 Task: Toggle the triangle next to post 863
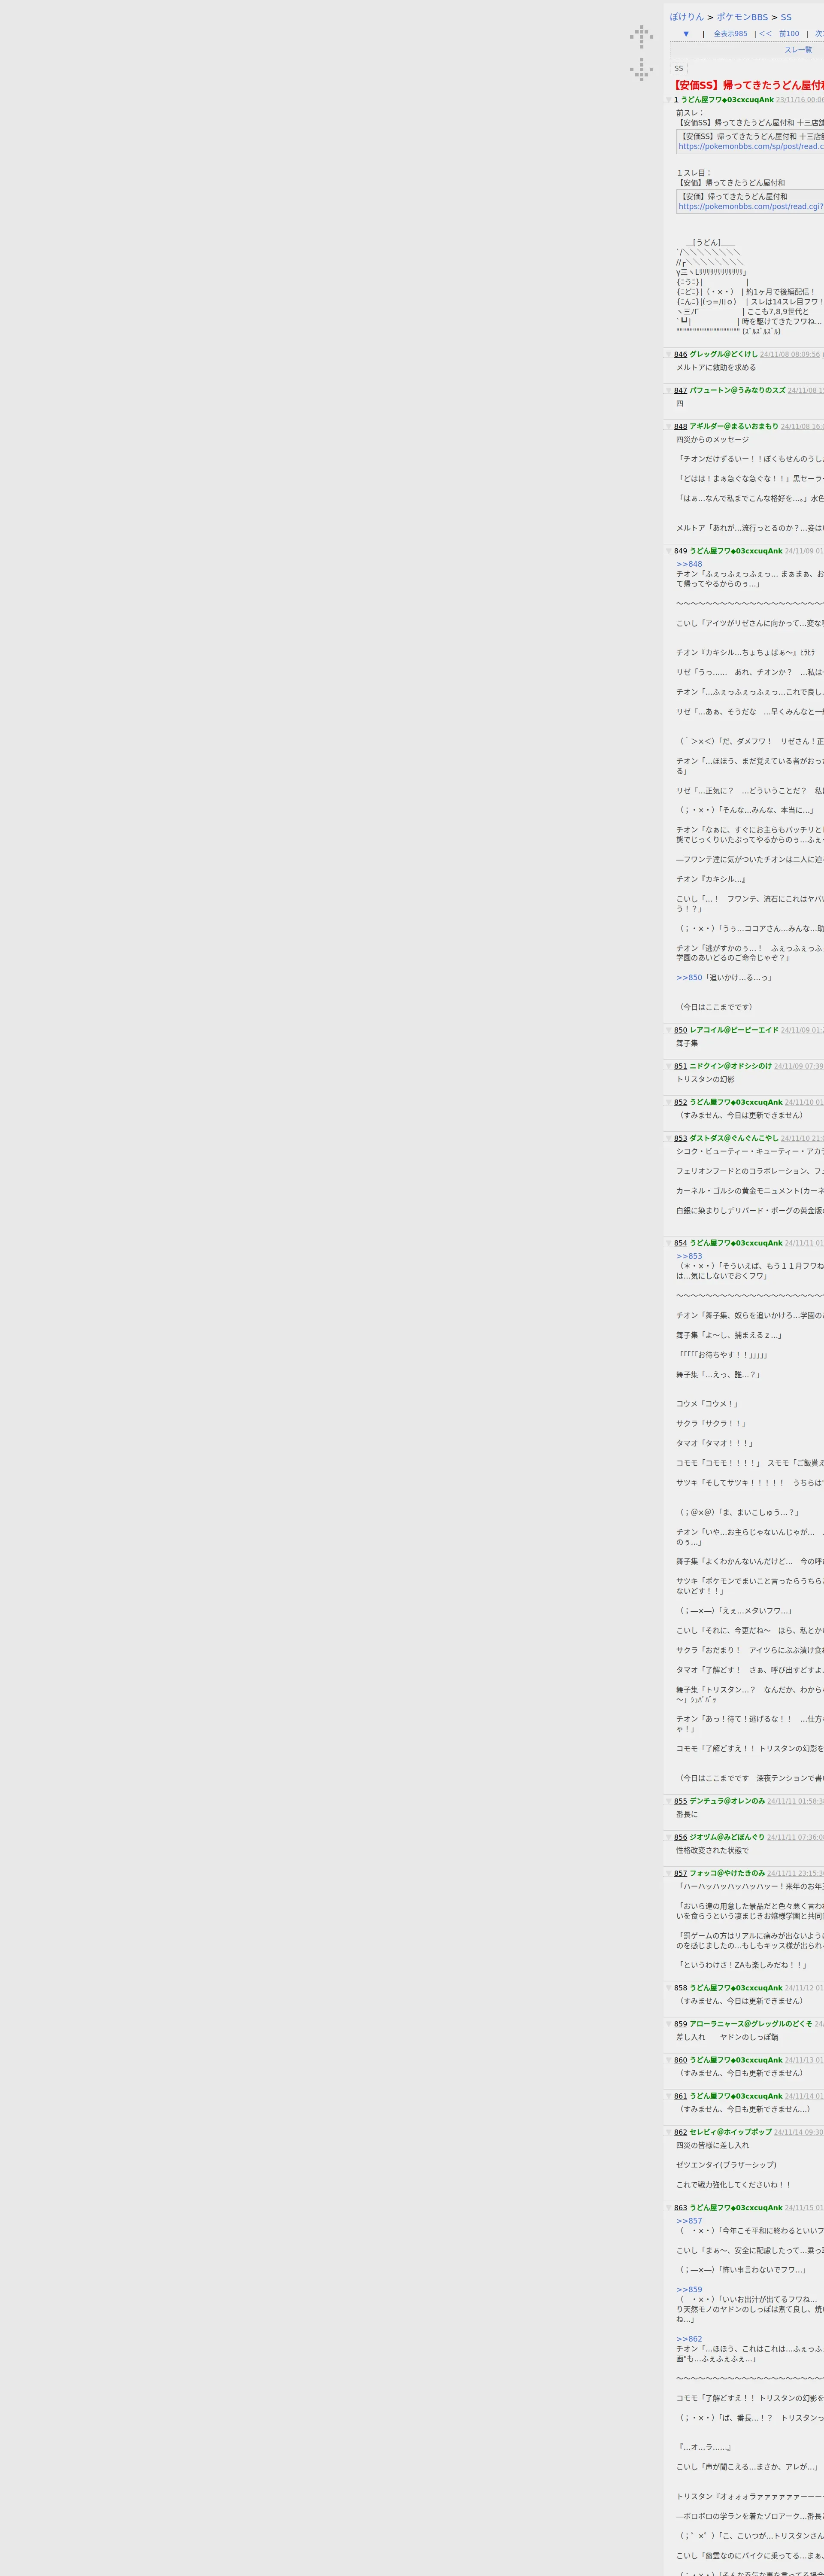(x=669, y=2208)
